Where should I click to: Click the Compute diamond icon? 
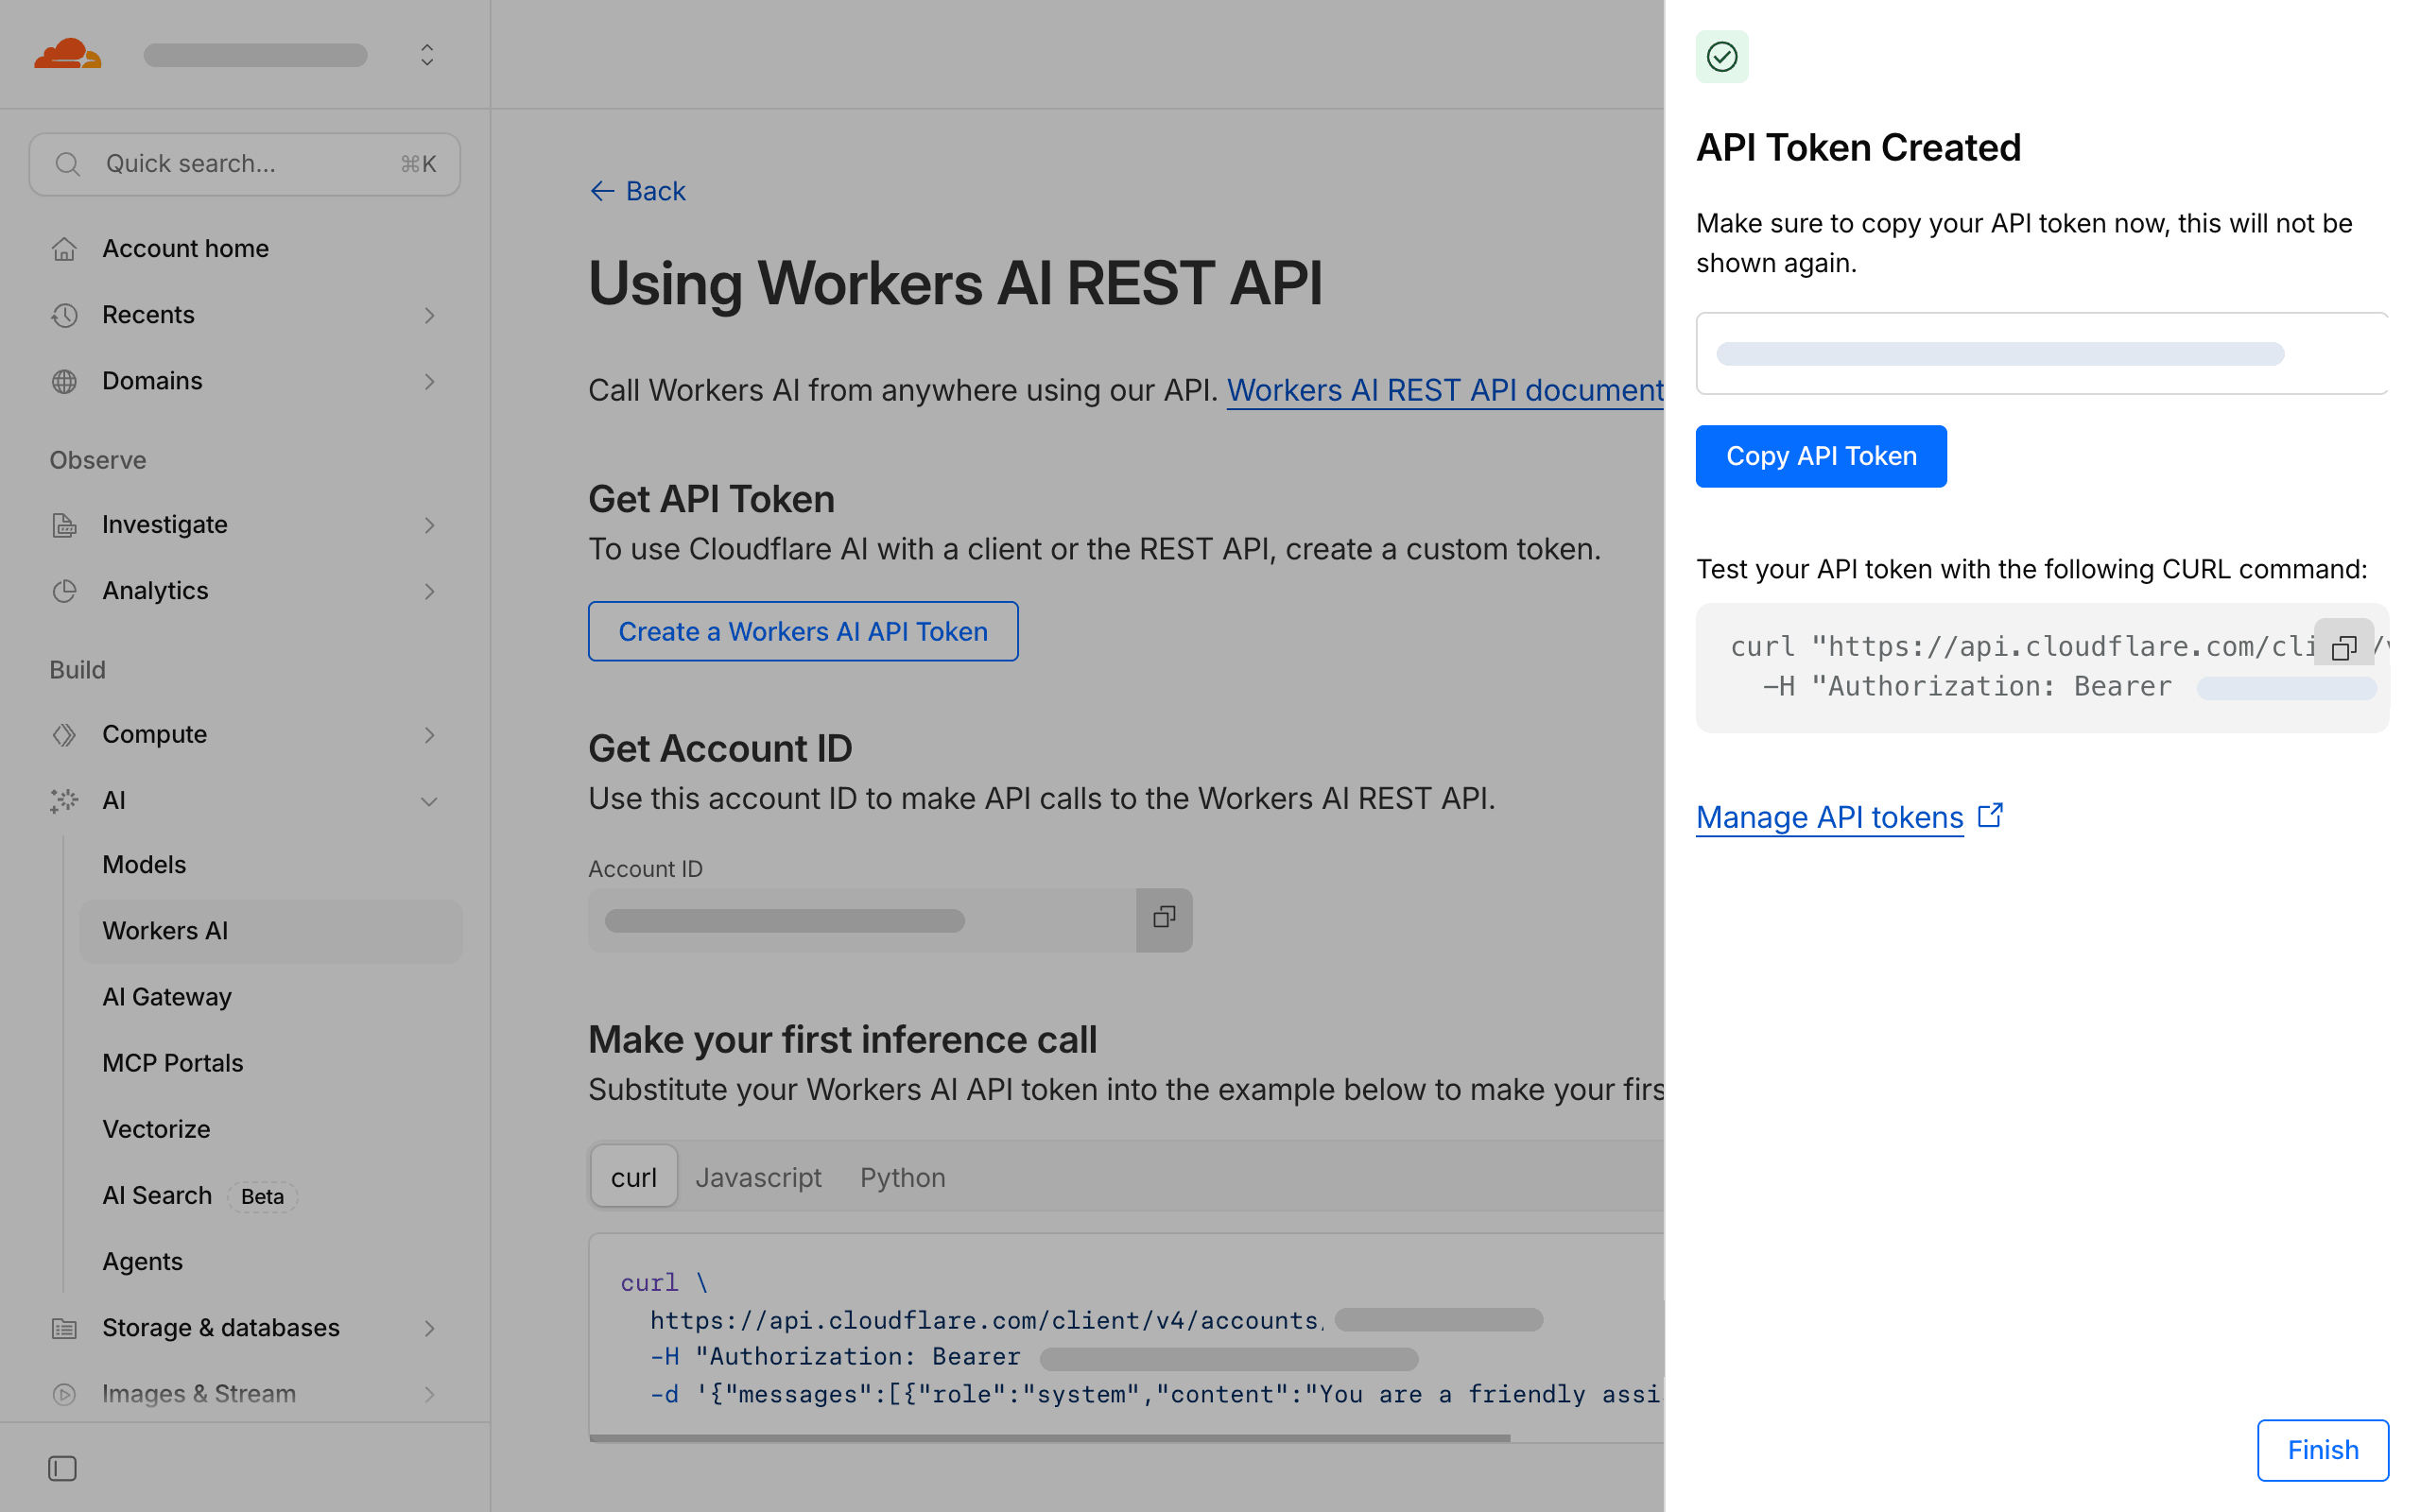(x=64, y=735)
